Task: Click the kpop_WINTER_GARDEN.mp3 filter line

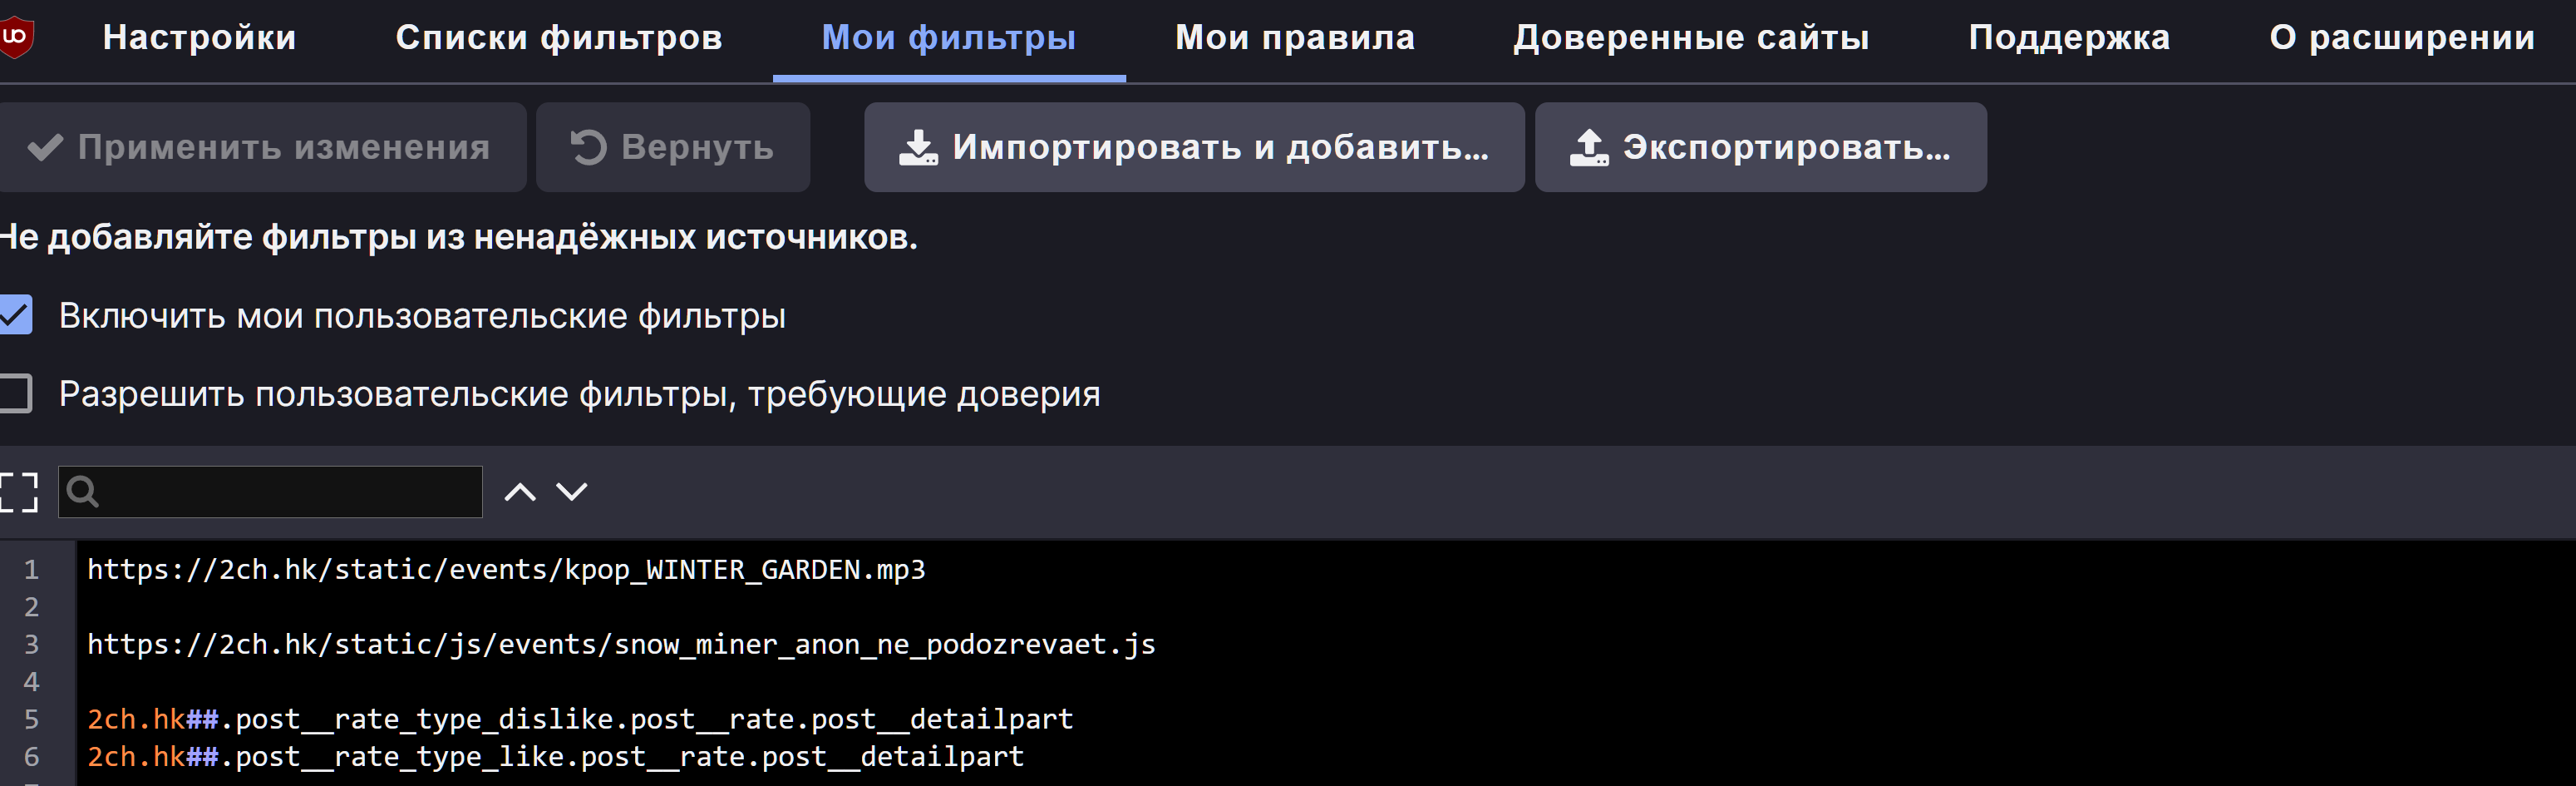Action: tap(506, 569)
